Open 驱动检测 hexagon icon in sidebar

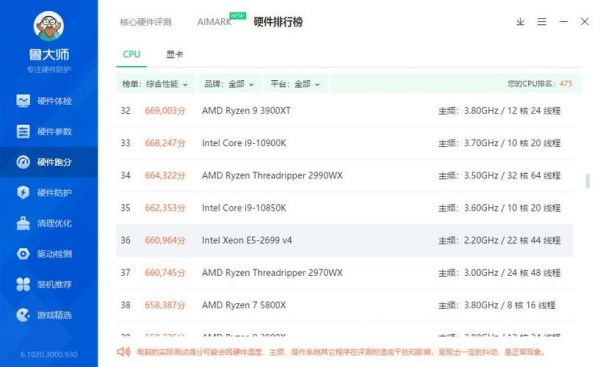coord(23,254)
